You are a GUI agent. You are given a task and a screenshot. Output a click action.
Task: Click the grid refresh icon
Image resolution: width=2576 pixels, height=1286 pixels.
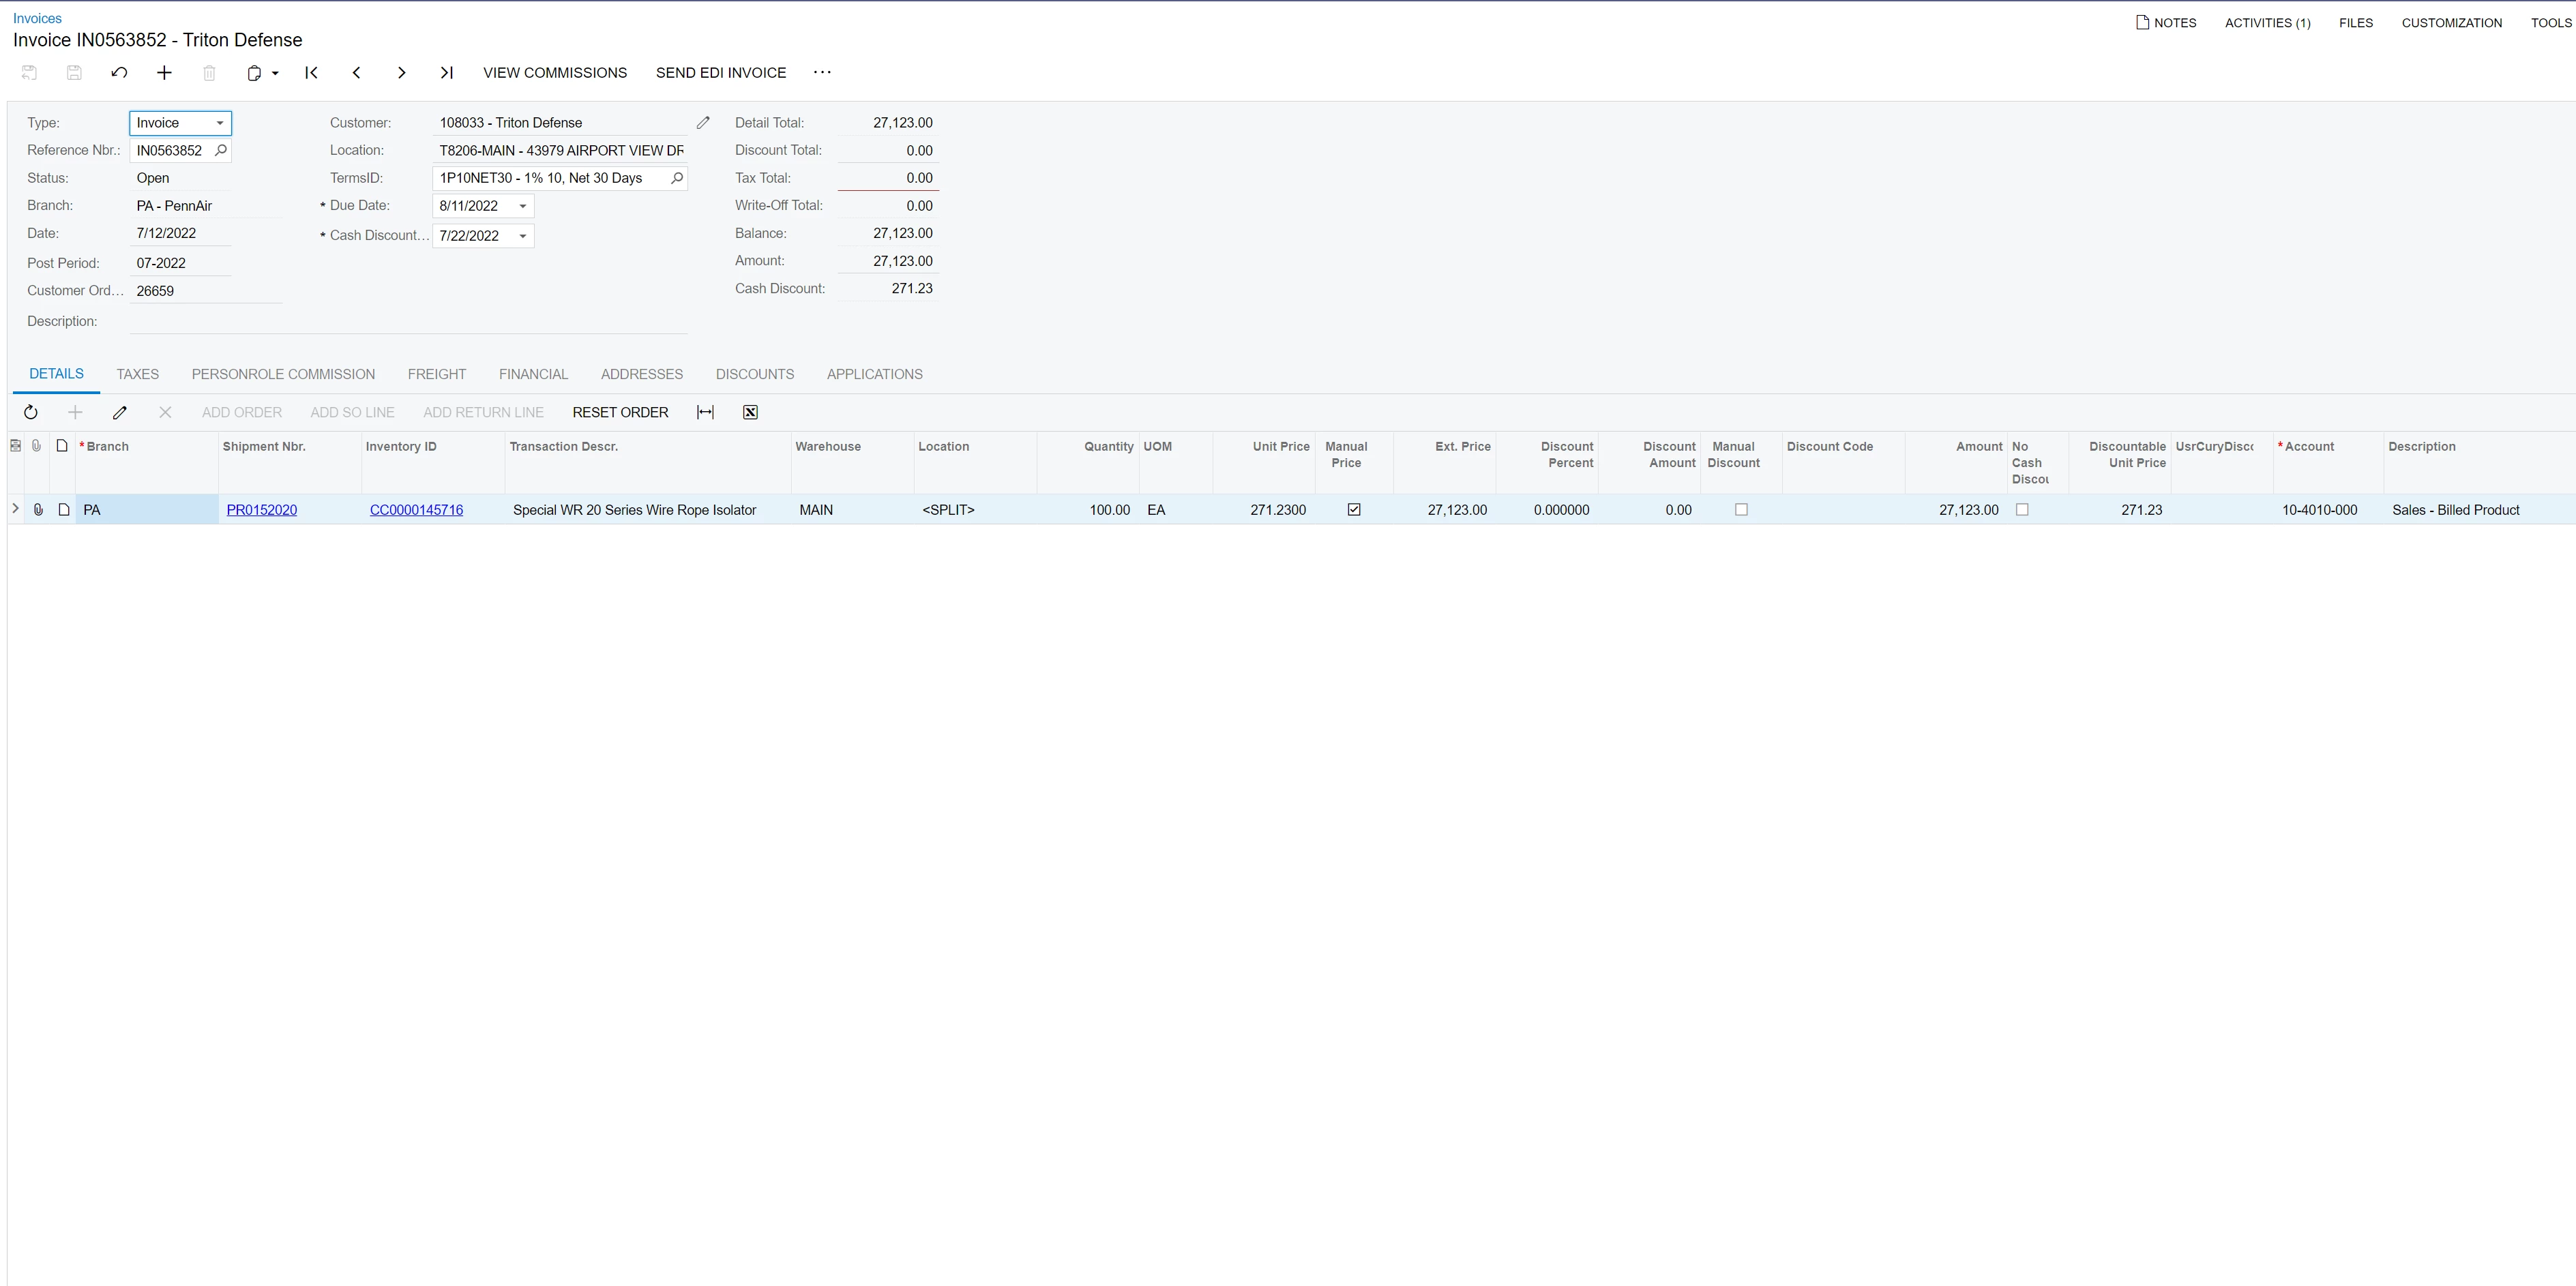tap(31, 412)
